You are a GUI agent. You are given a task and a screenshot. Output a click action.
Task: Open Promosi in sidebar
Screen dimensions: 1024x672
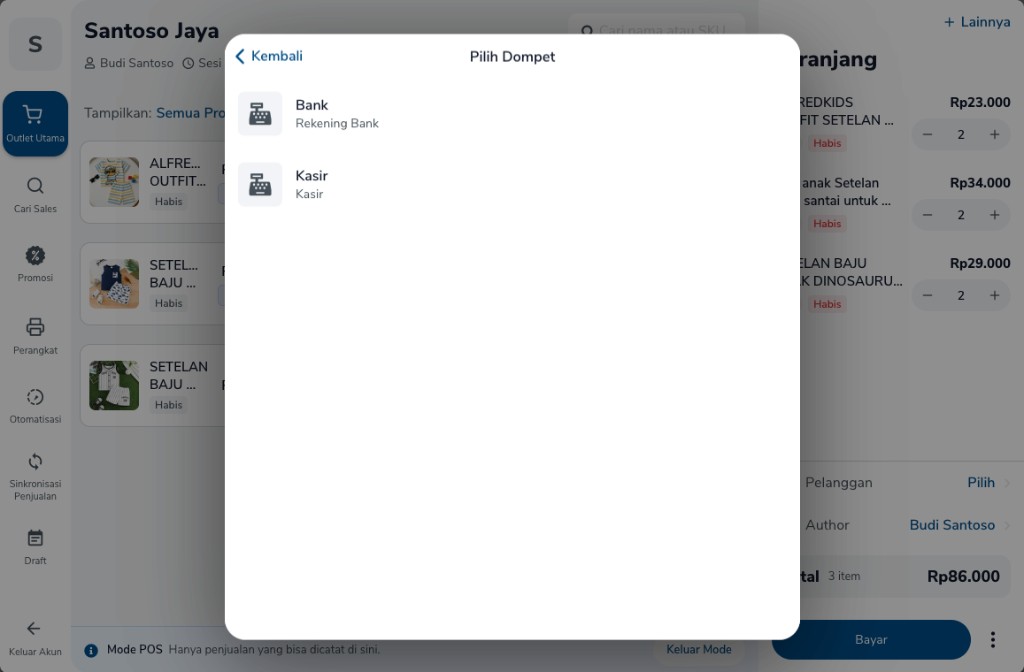[x=35, y=264]
